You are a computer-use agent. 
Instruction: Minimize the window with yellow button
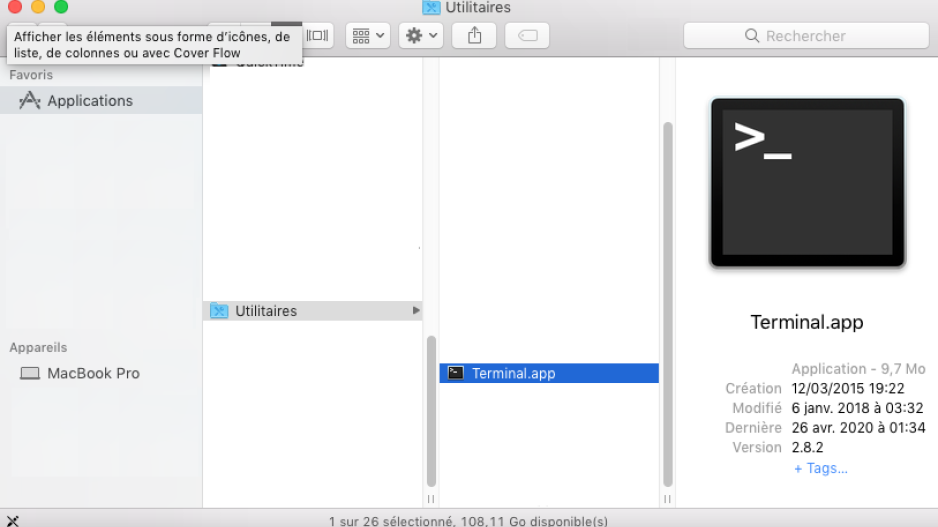point(38,7)
